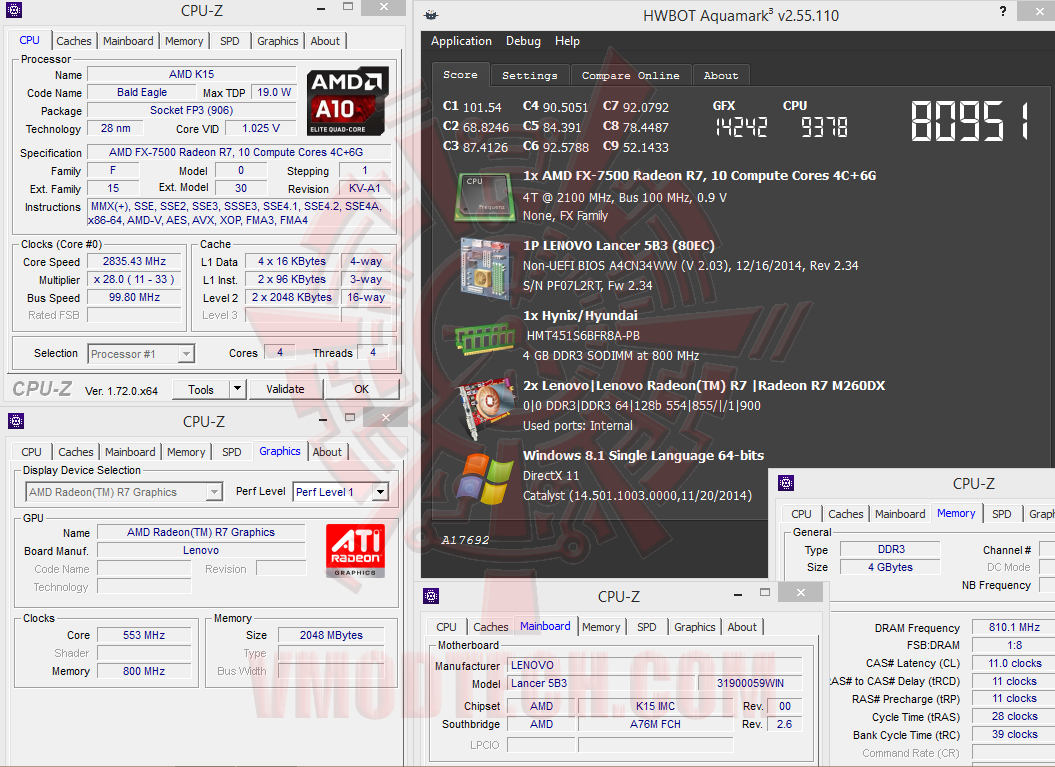Open About tab in top CPU-Z window
Image resolution: width=1055 pixels, height=767 pixels.
325,41
